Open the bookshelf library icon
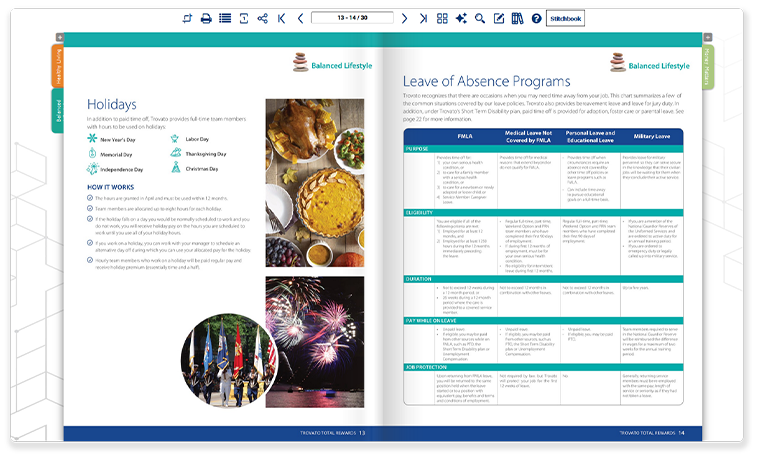Viewport: 761px width, 462px height. pyautogui.click(x=517, y=18)
